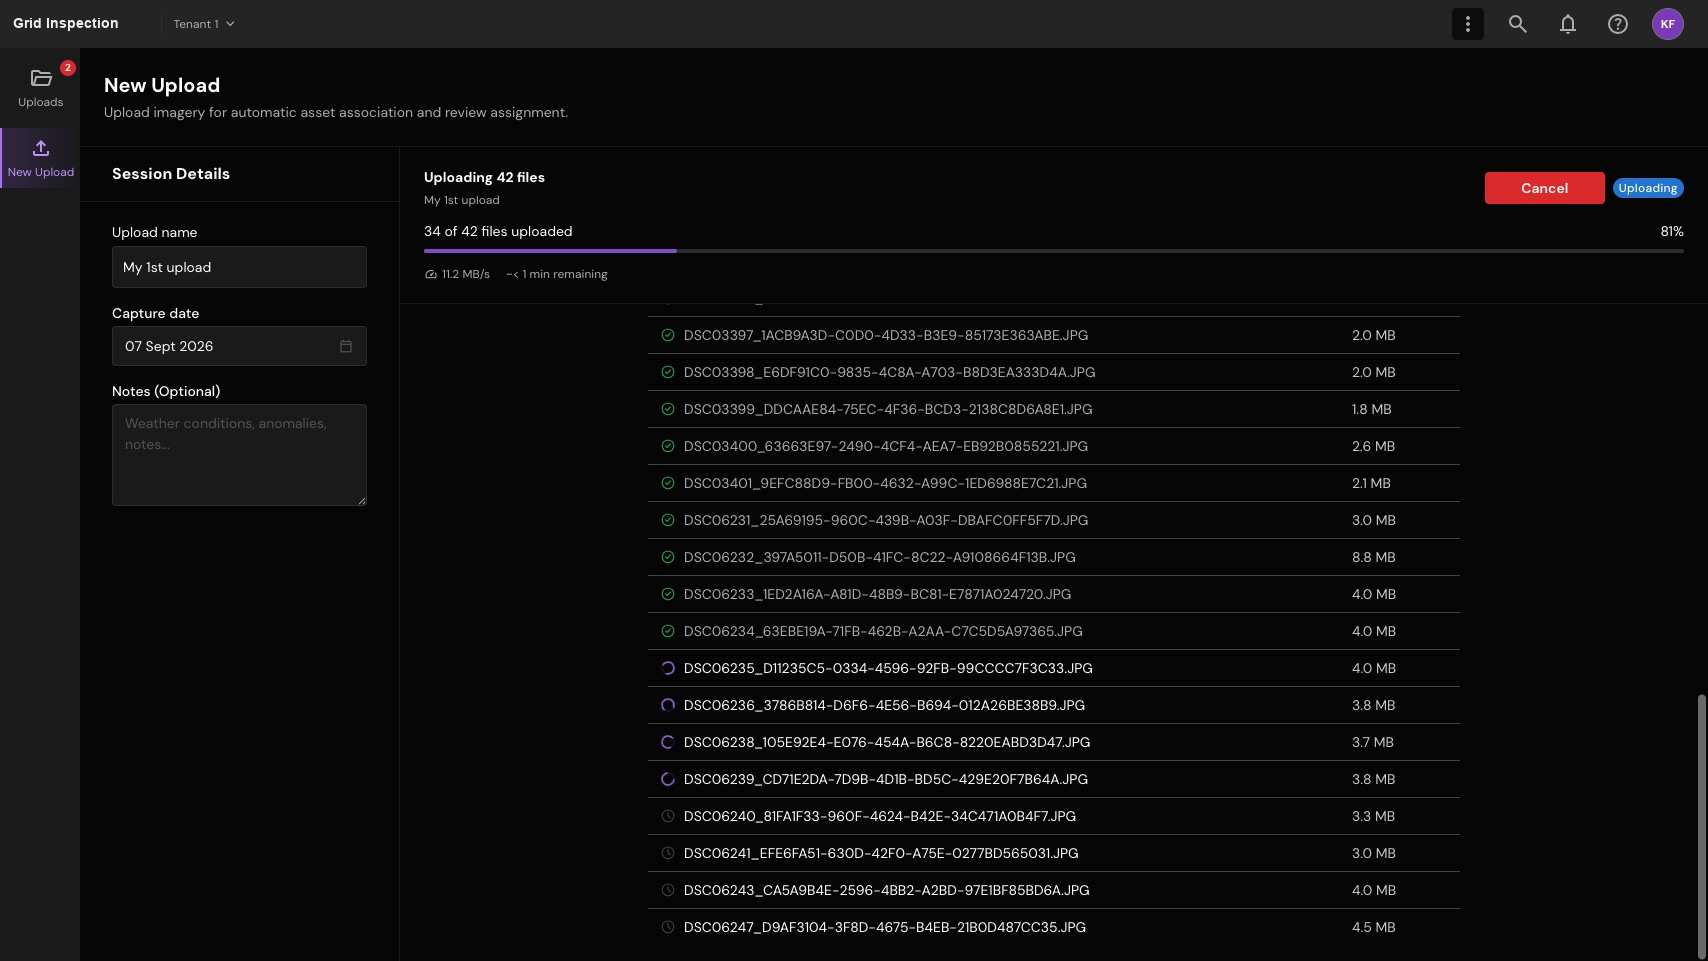The height and width of the screenshot is (961, 1708).
Task: Click pending clock icon for DSC06240 file
Action: [667, 816]
